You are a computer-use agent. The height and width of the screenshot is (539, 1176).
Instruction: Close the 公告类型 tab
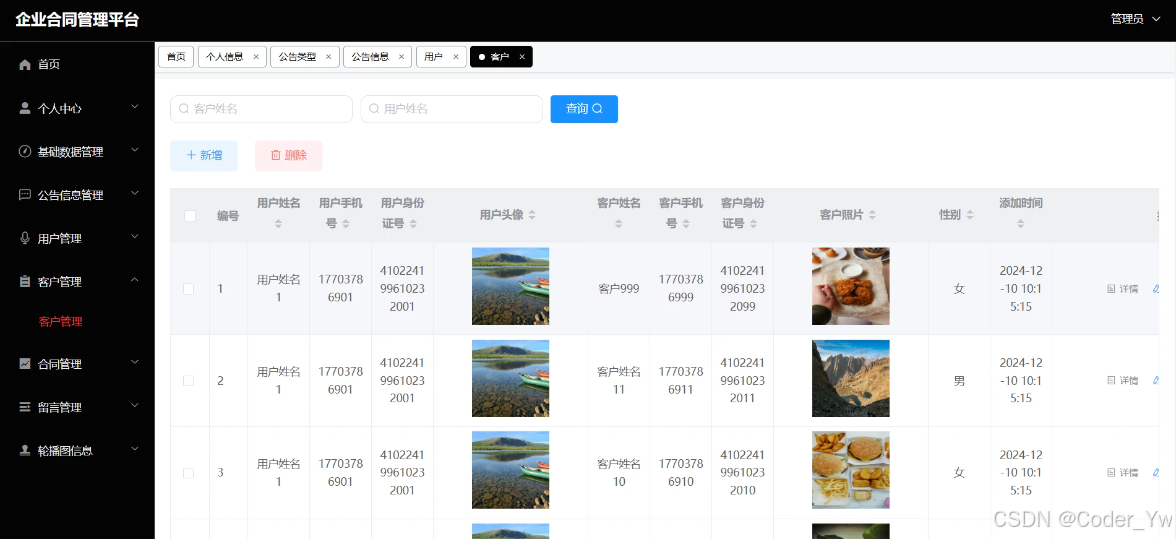point(328,57)
